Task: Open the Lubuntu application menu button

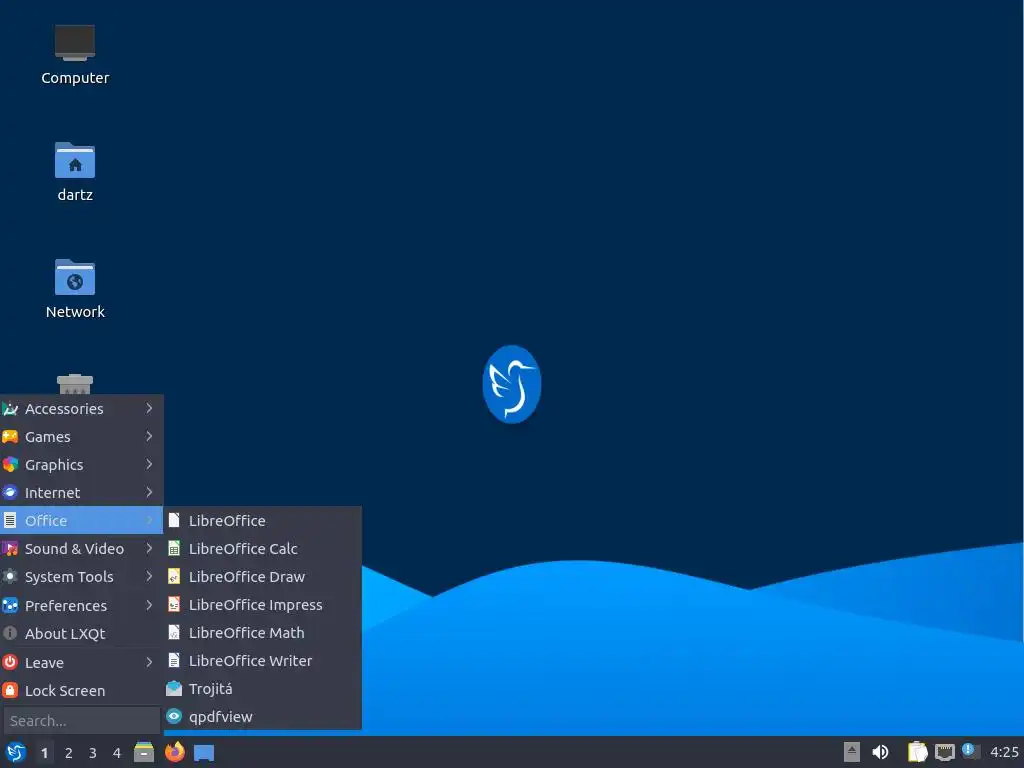Action: click(16, 752)
